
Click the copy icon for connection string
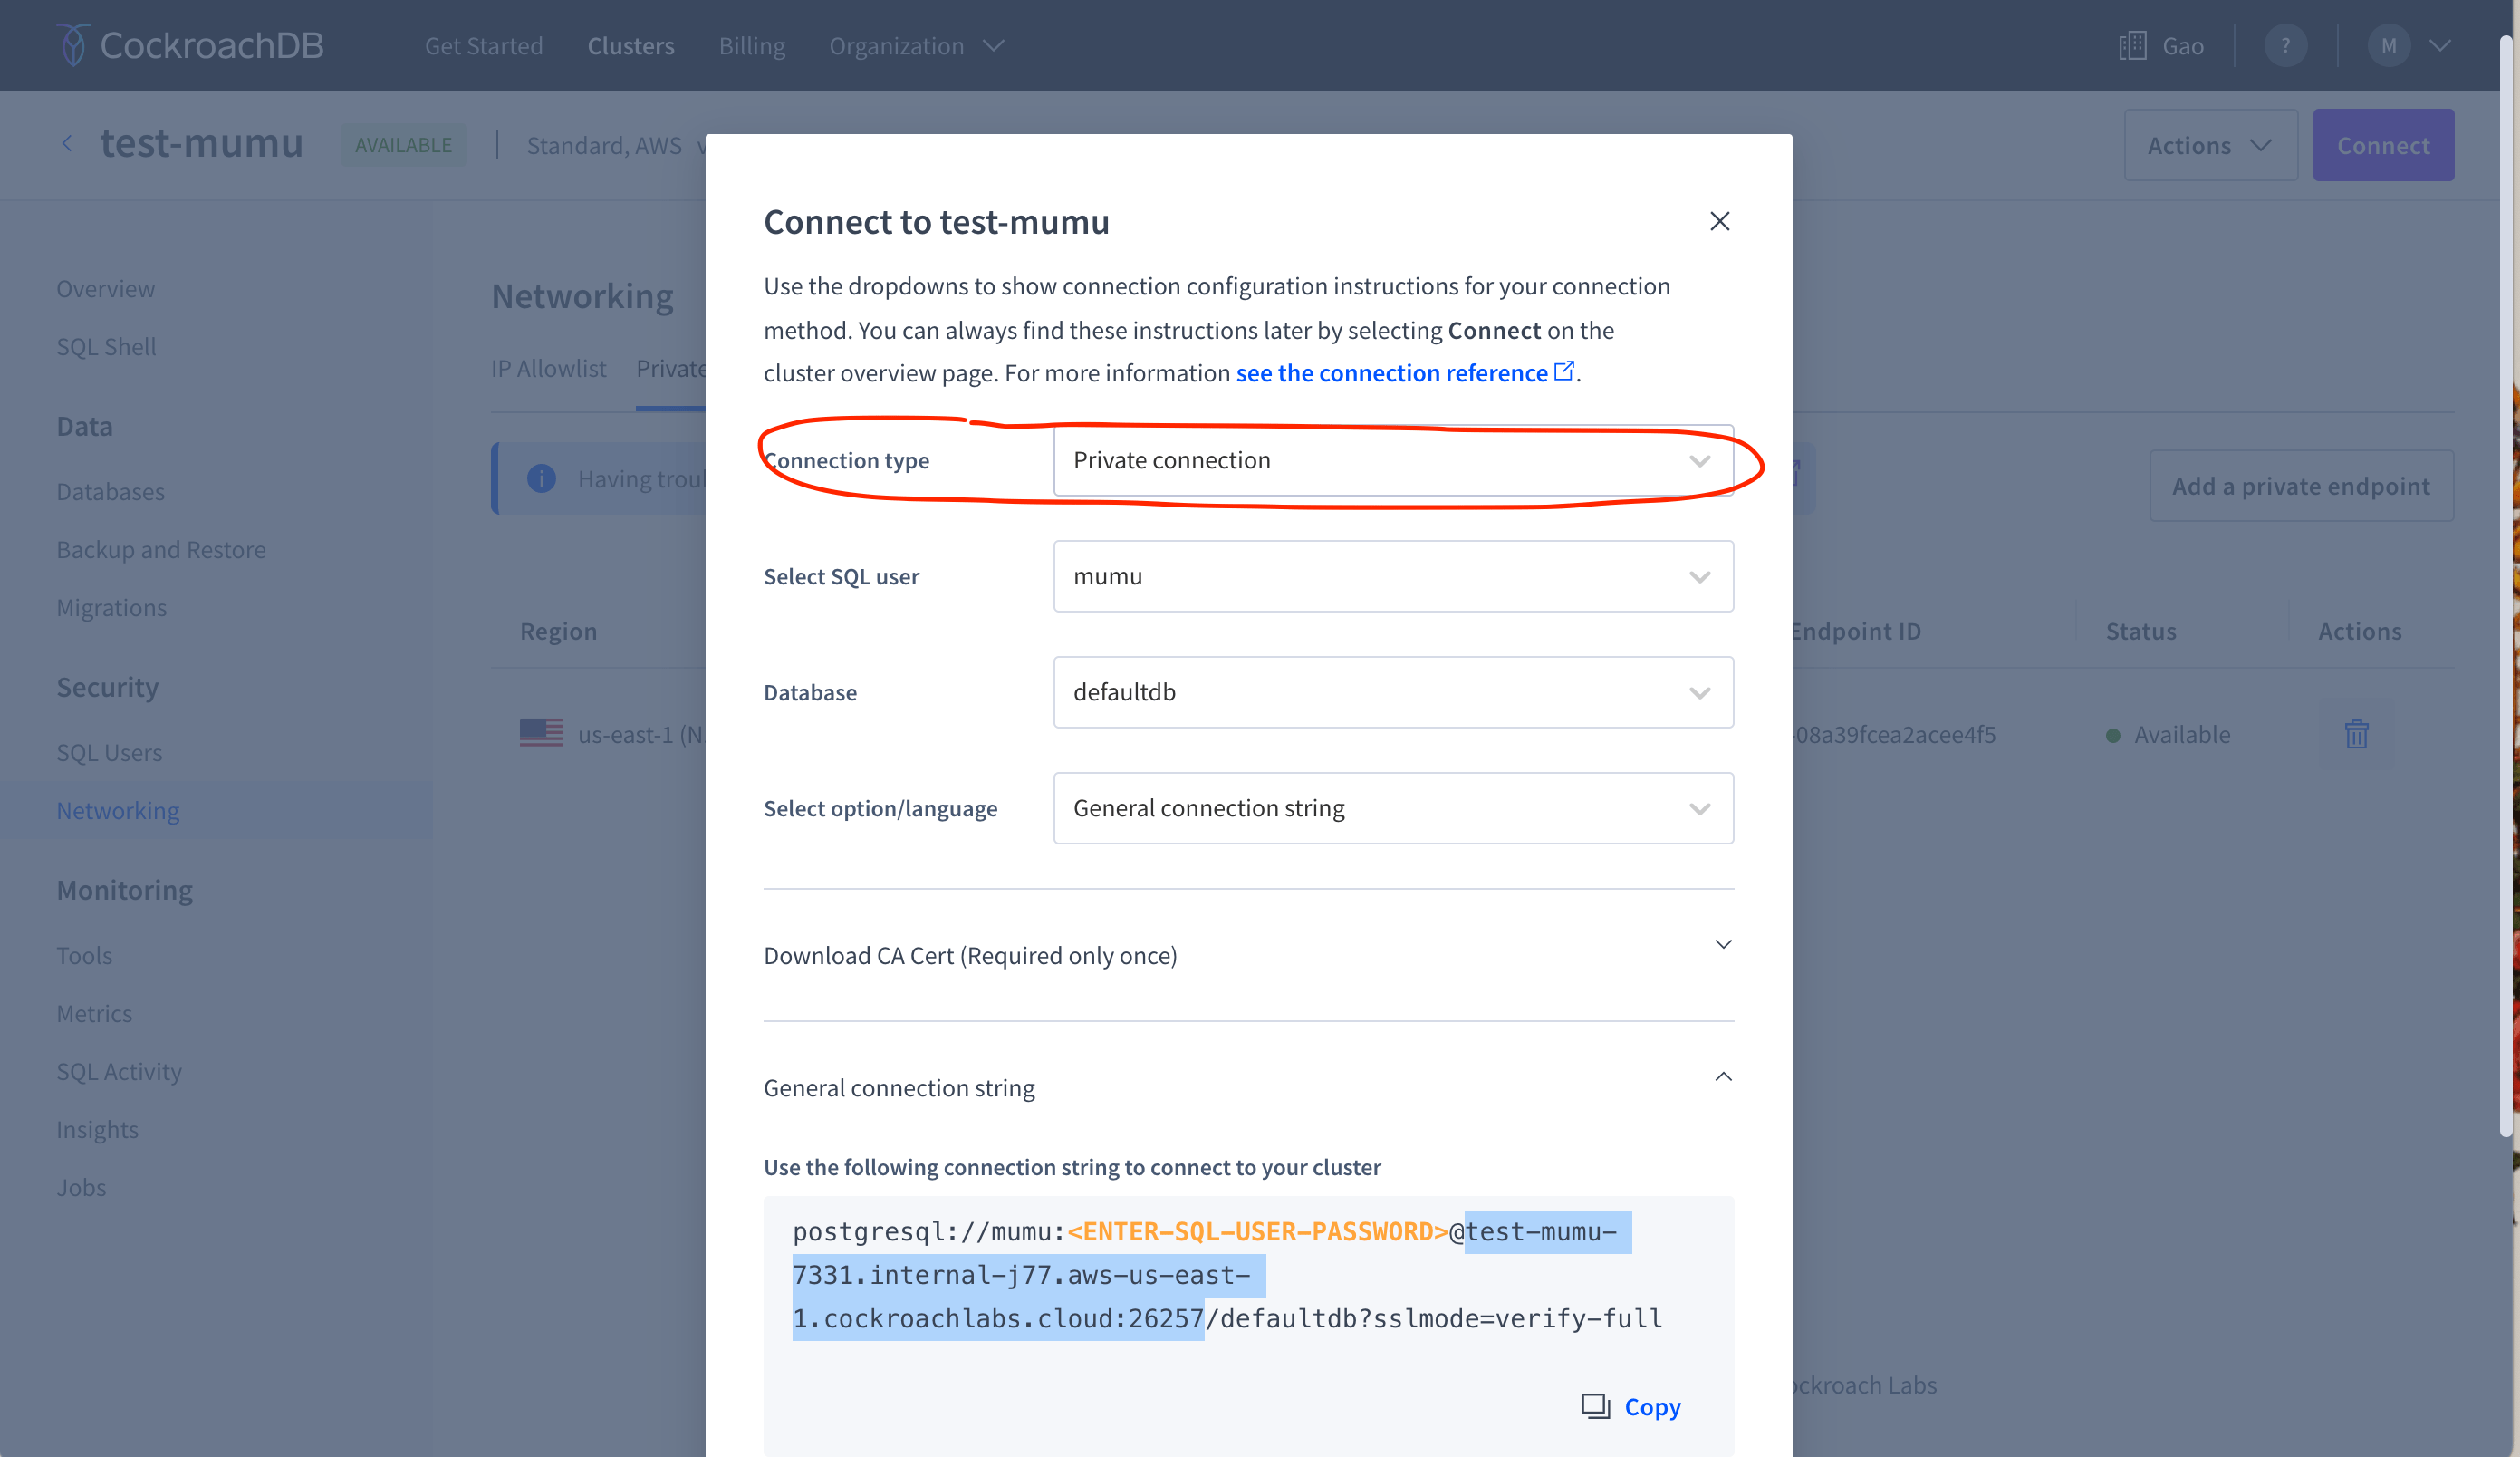click(1595, 1406)
